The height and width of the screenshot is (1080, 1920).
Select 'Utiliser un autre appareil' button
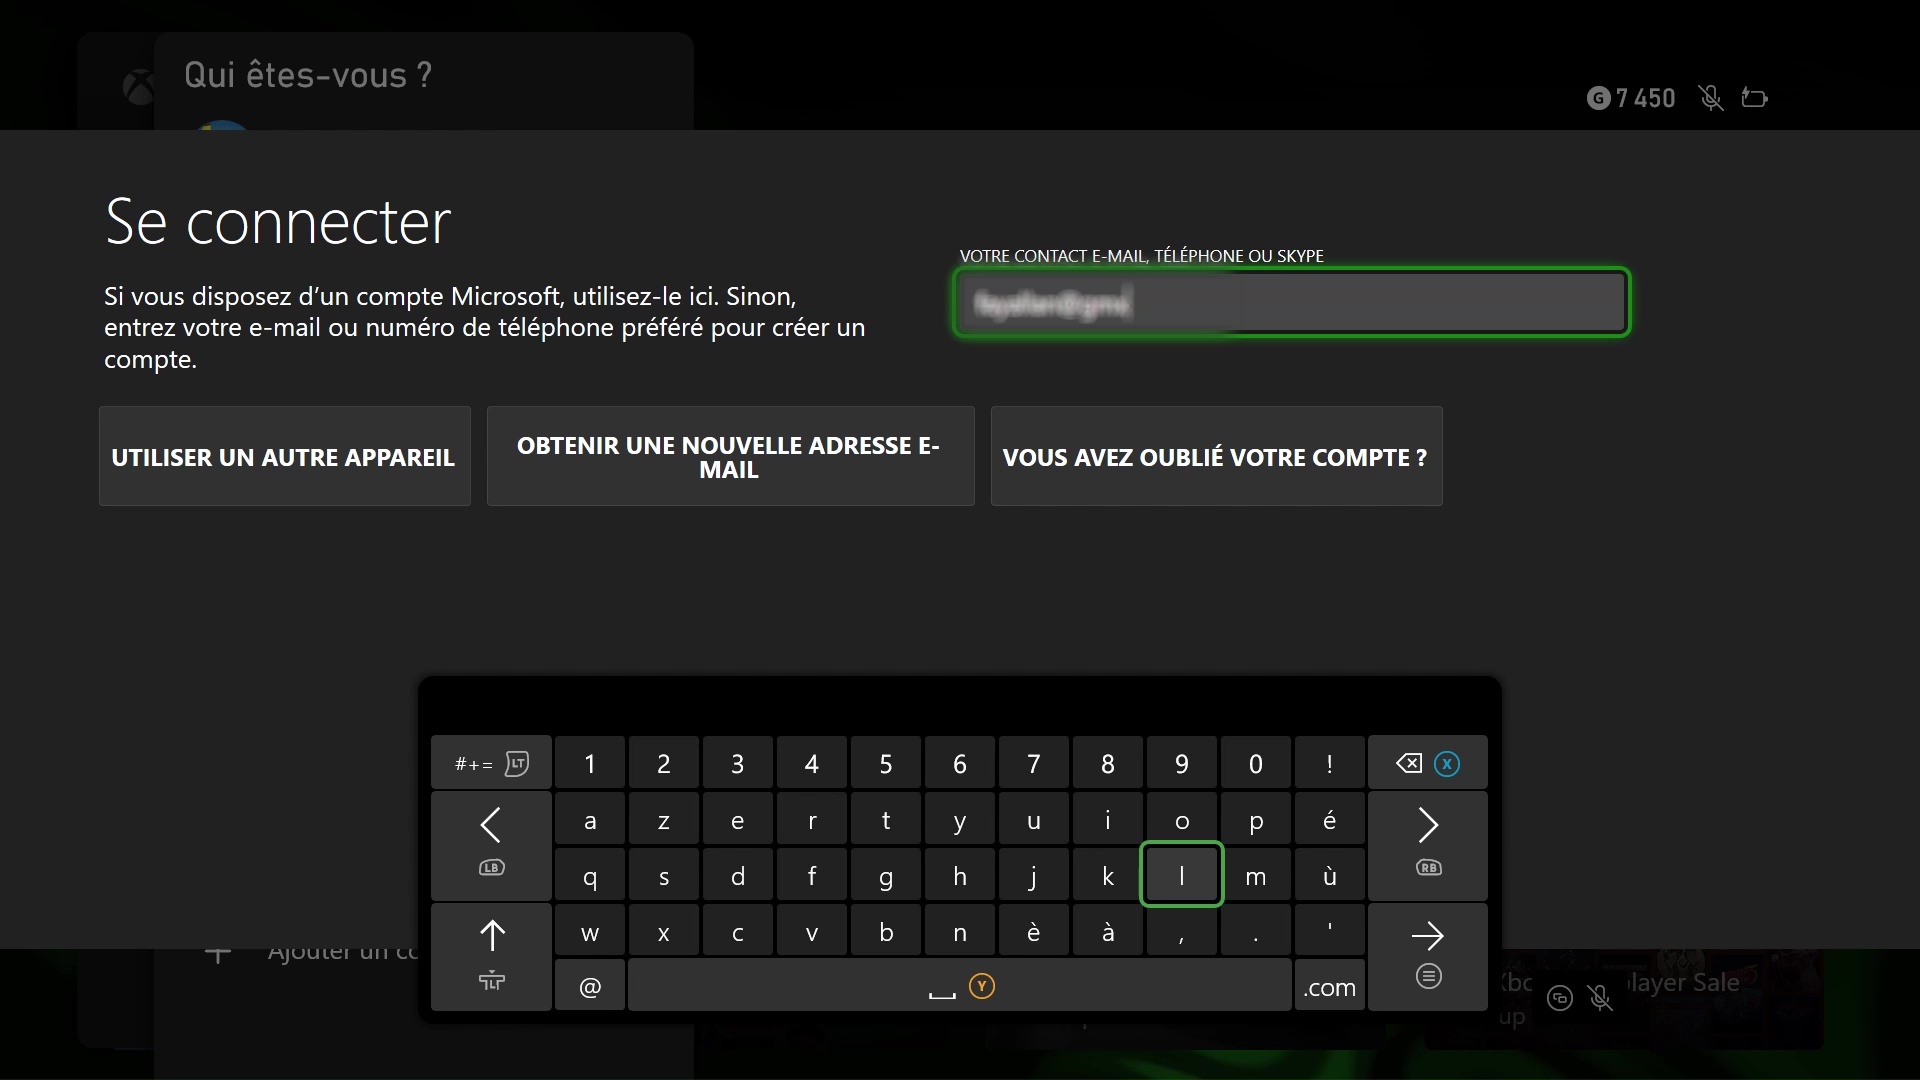[x=284, y=456]
